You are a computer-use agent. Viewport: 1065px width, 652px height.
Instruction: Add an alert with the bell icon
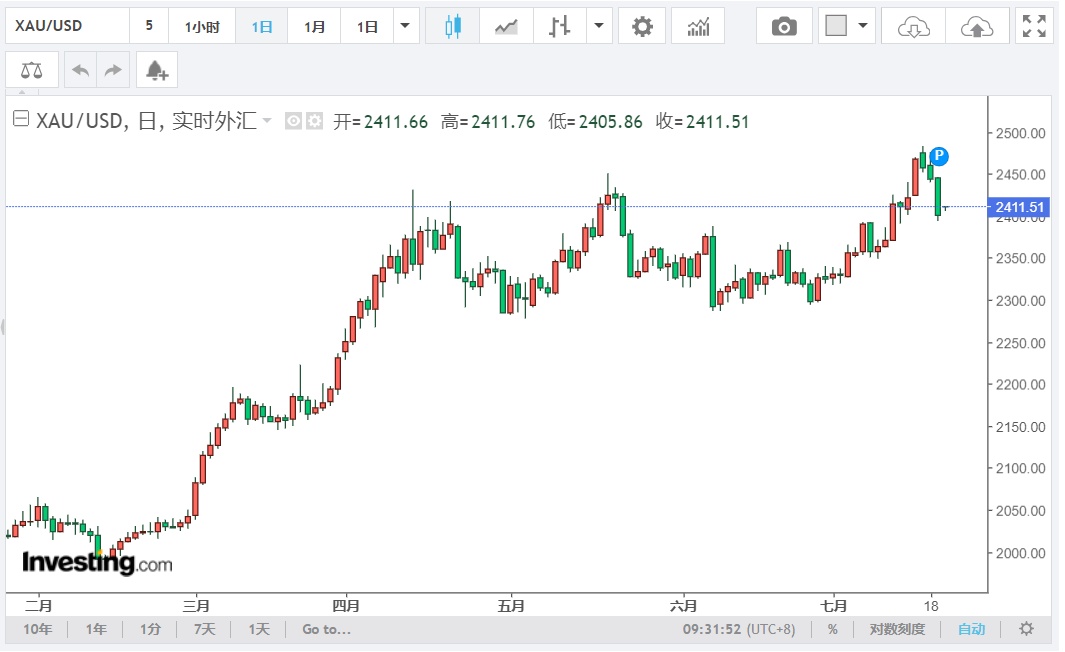point(157,70)
